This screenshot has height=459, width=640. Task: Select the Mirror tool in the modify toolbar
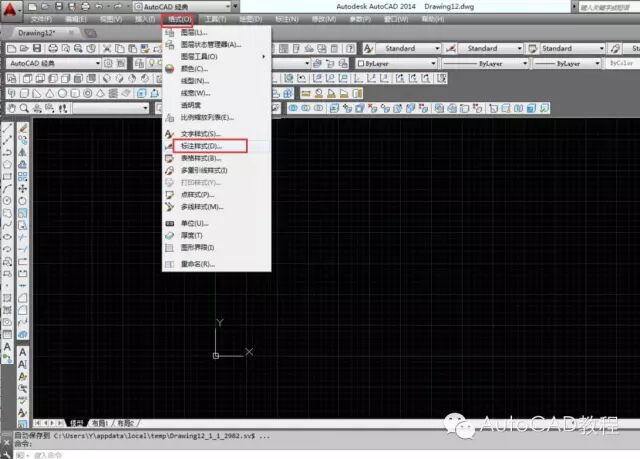tap(23, 152)
